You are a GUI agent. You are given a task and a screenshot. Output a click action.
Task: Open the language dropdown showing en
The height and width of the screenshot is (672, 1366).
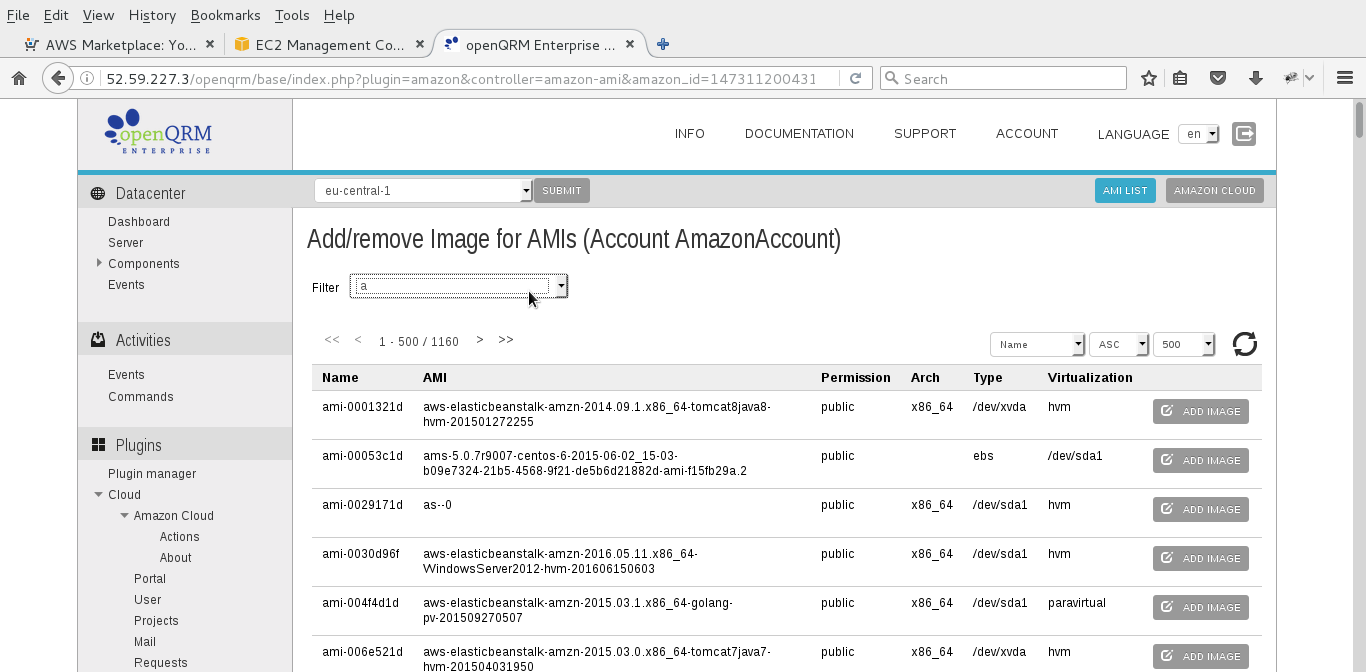1199,134
